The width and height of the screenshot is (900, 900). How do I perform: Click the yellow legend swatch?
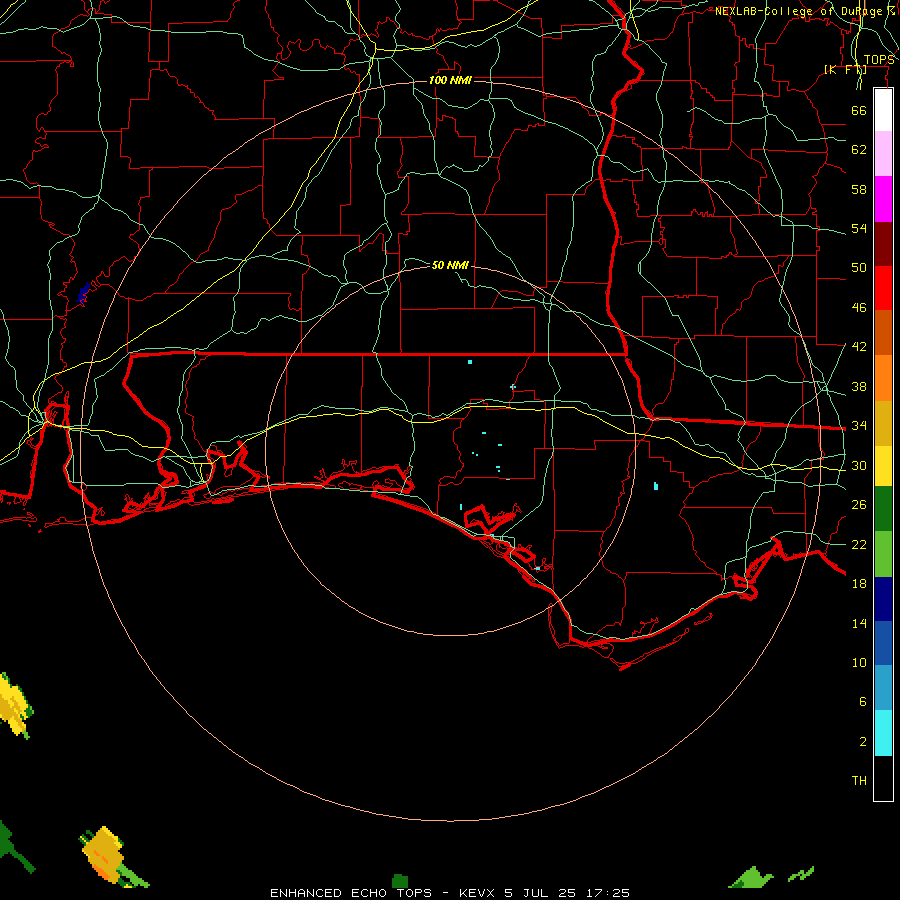coord(883,465)
